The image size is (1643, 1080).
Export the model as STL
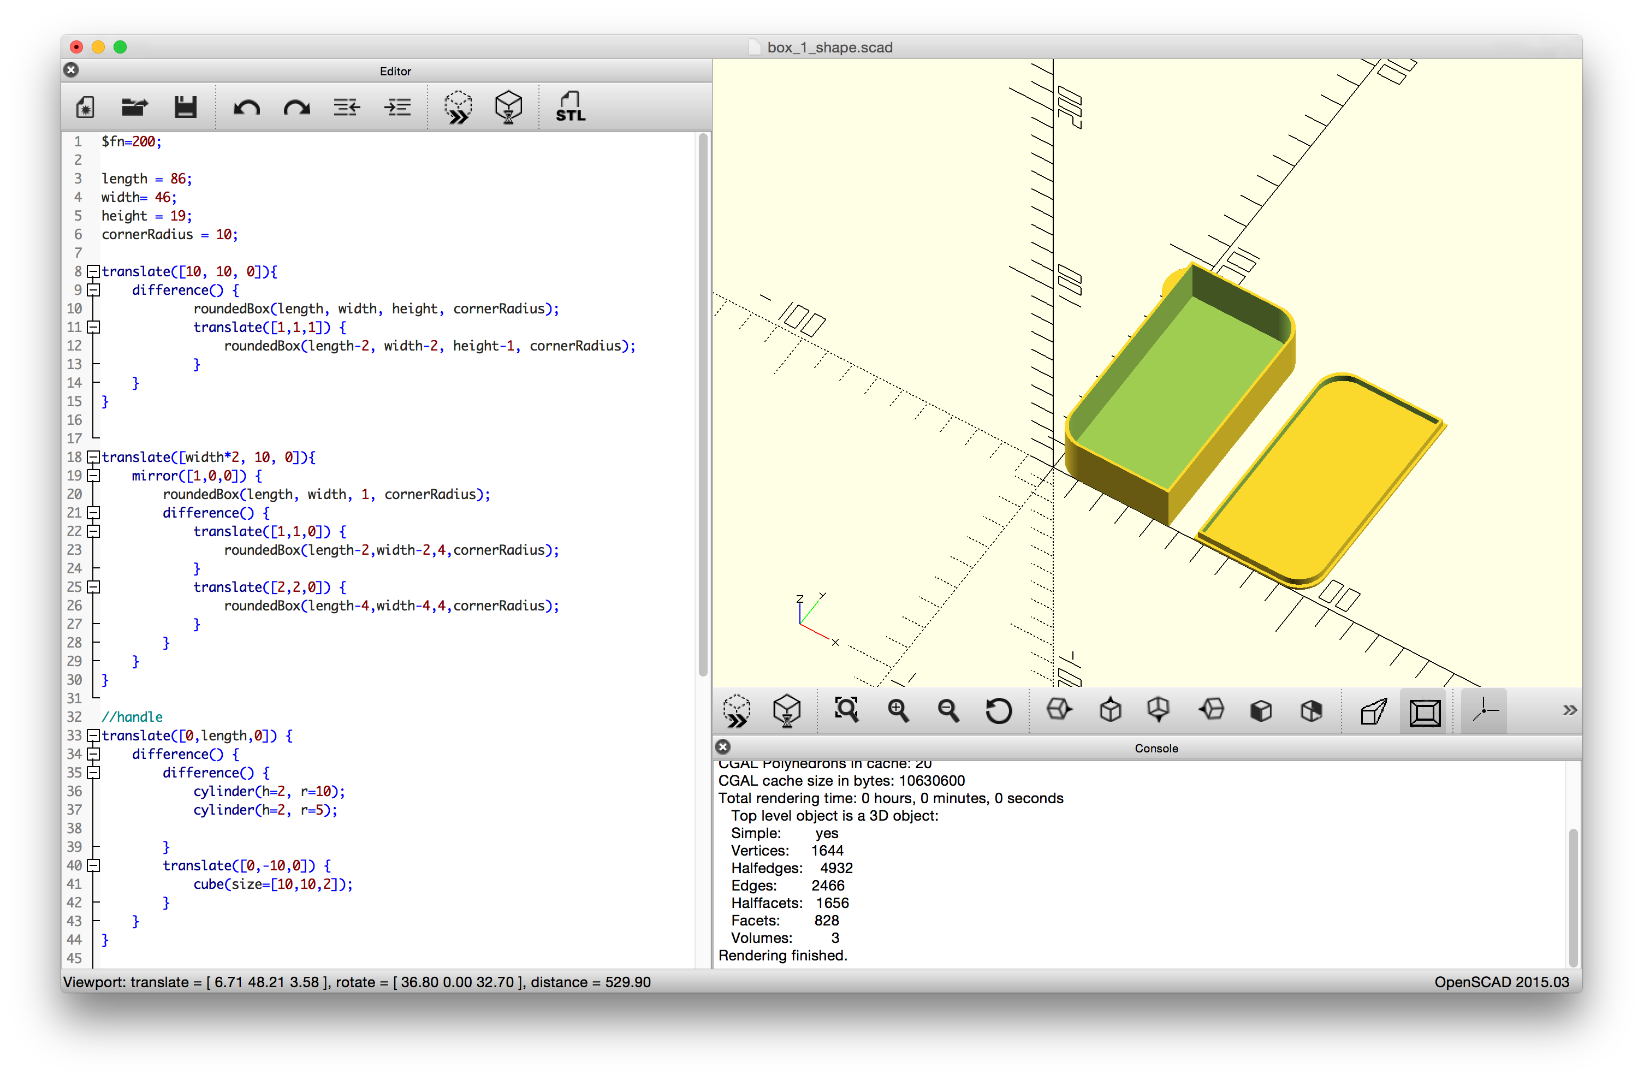570,107
